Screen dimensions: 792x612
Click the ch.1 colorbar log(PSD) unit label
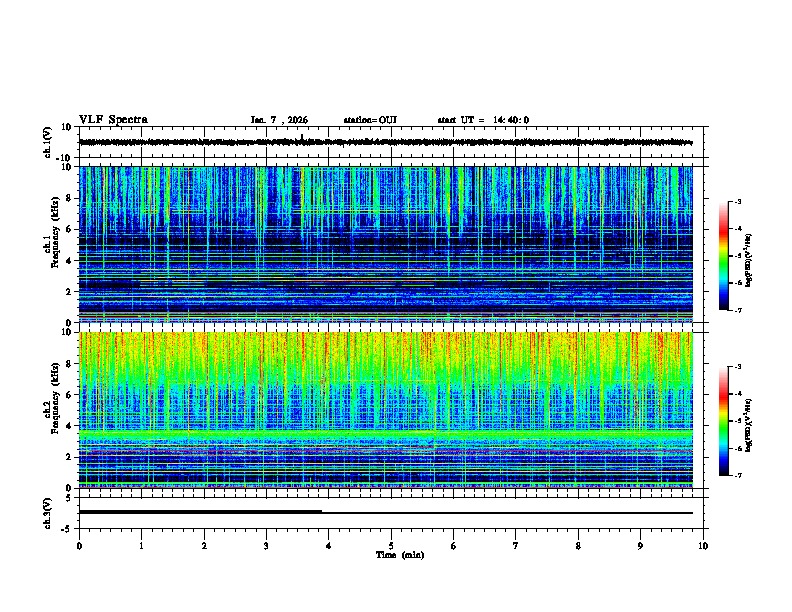pos(749,260)
